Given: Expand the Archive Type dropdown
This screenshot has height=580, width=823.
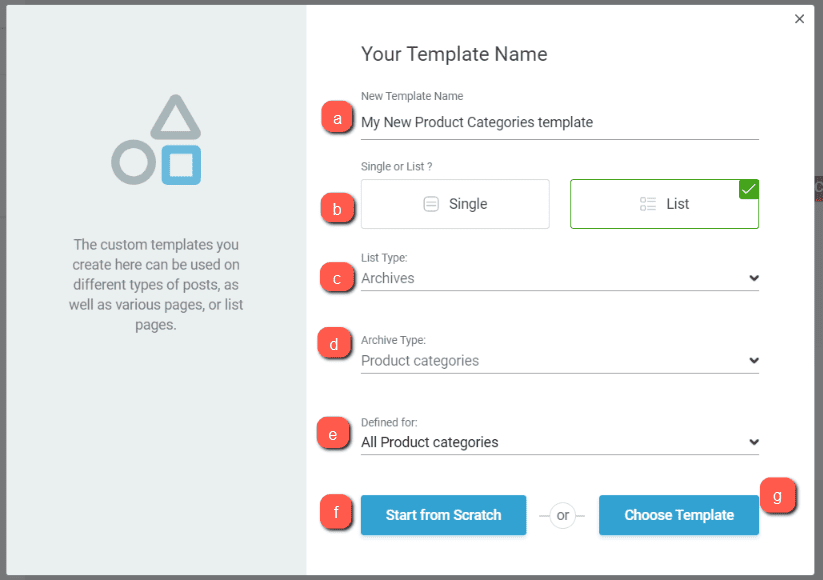Looking at the screenshot, I should 559,361.
